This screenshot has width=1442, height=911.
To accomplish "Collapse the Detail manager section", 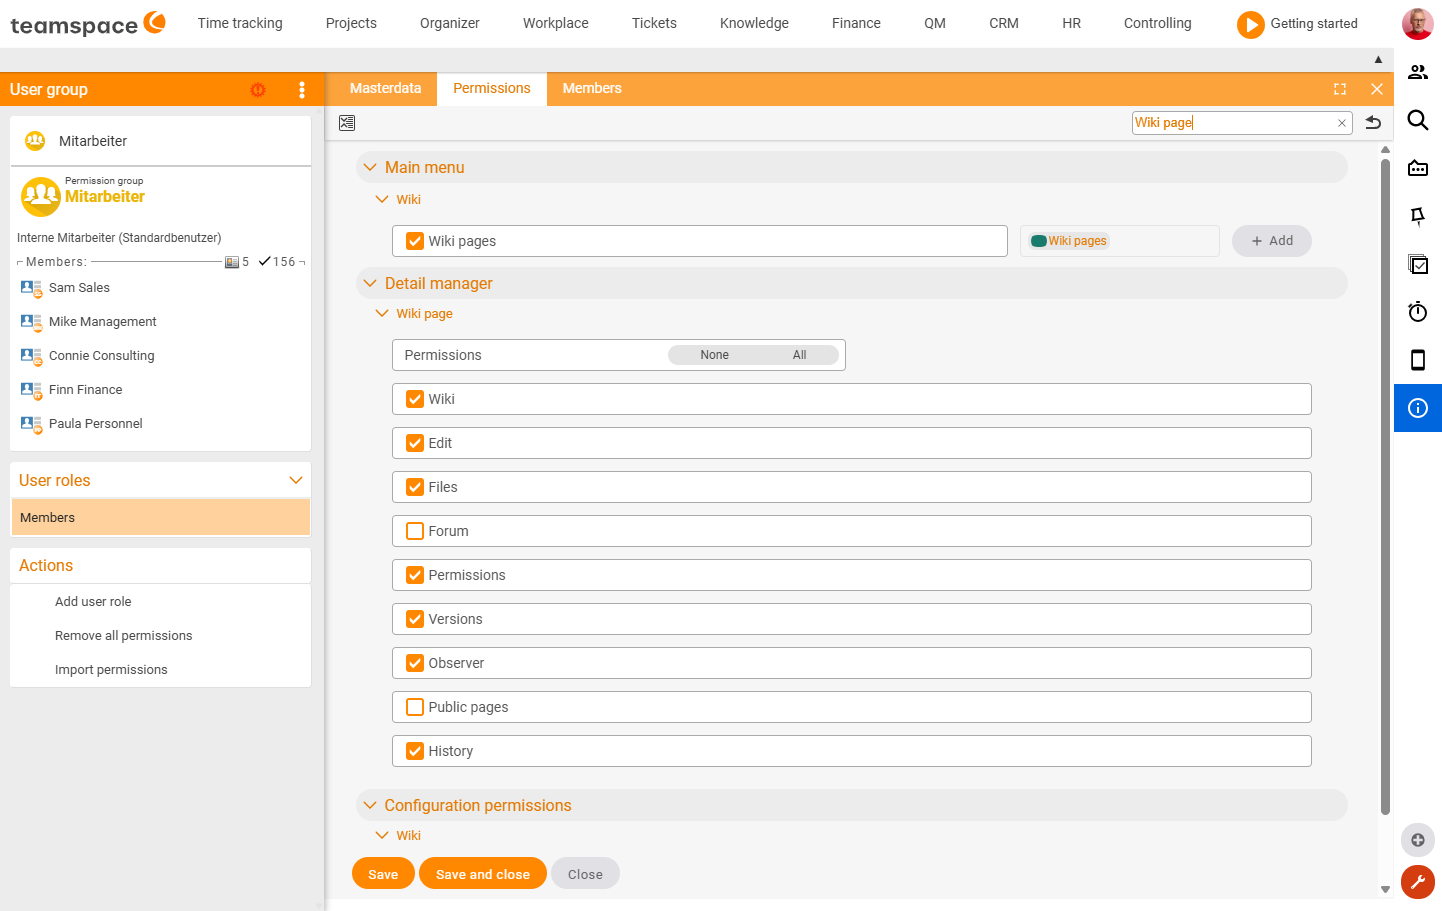I will click(370, 283).
